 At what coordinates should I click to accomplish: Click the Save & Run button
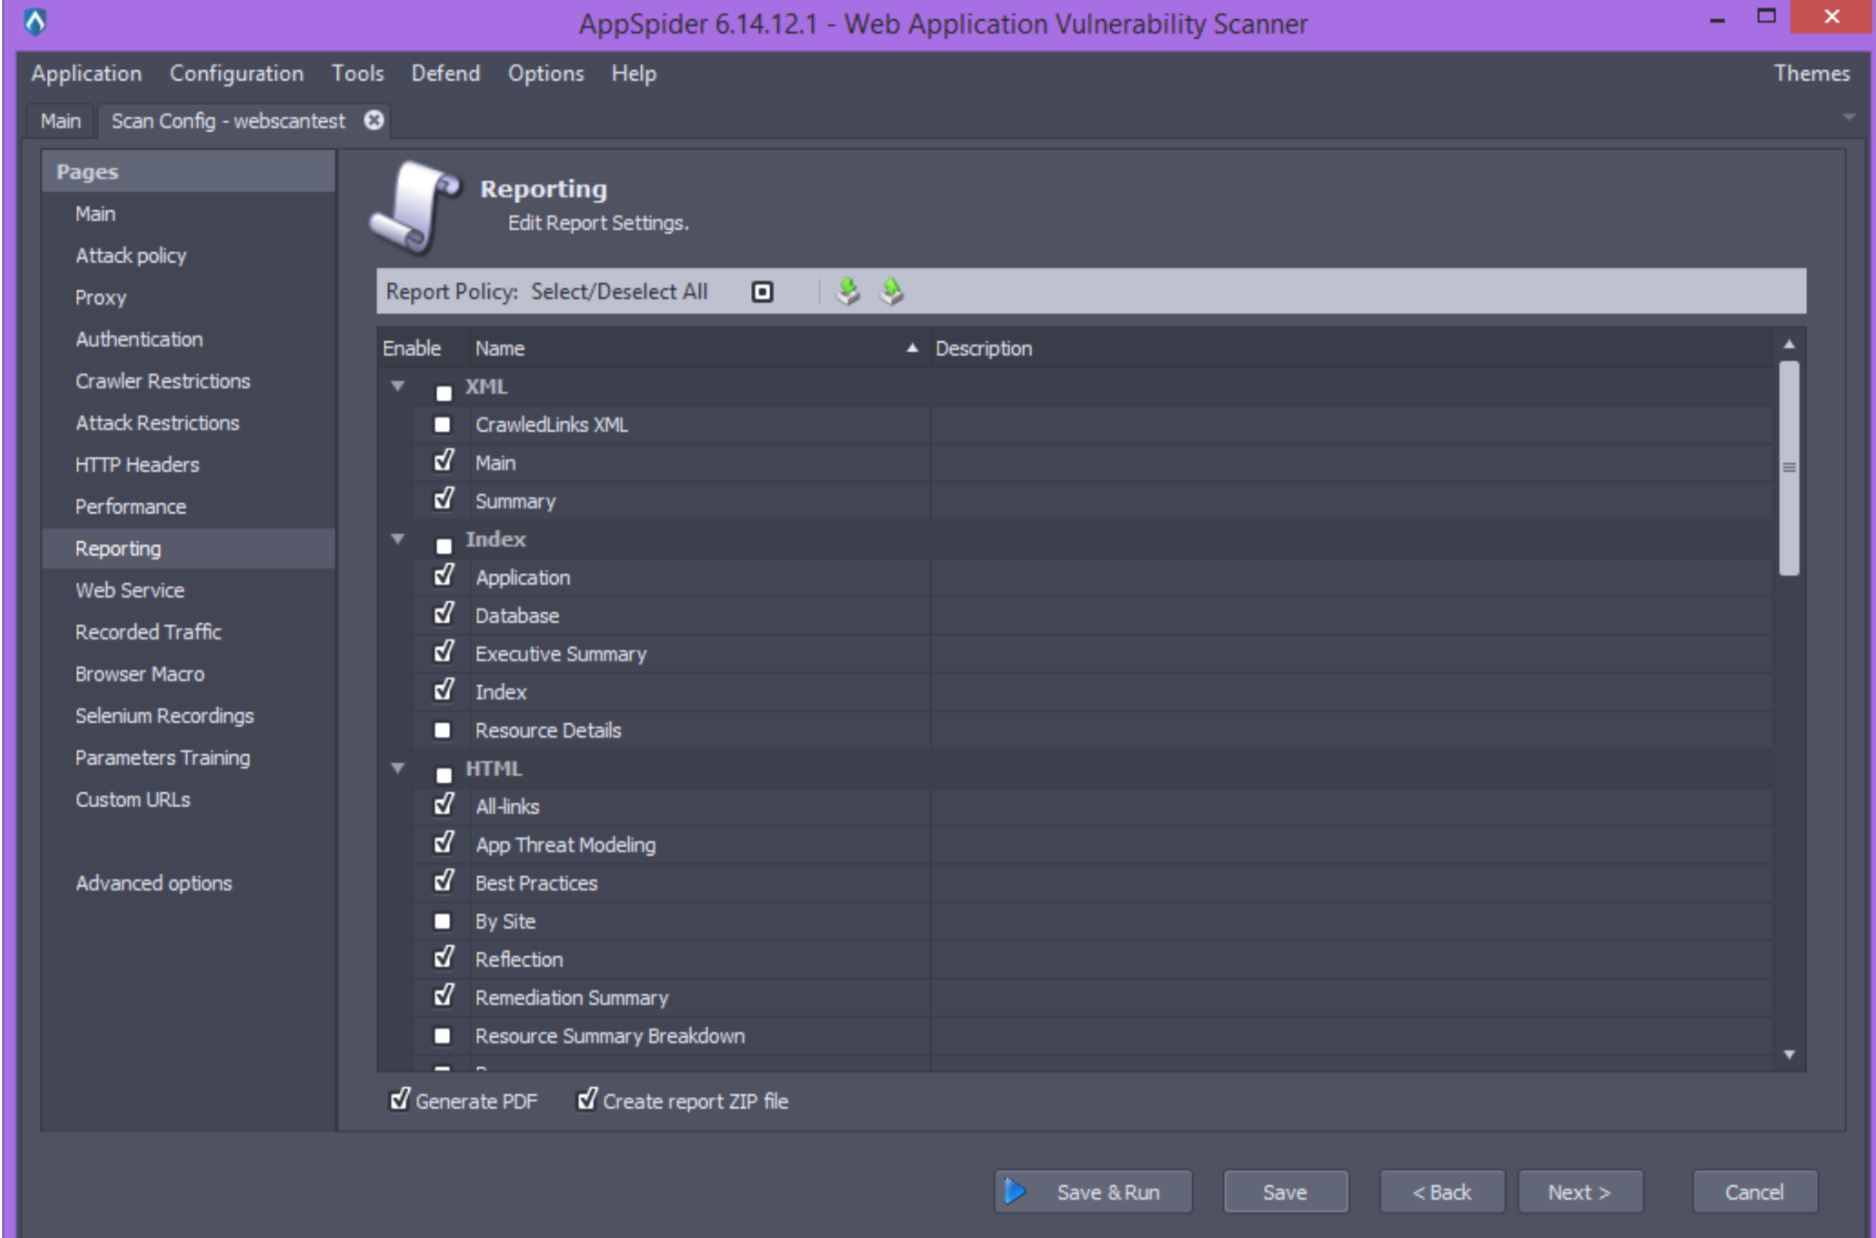click(1093, 1191)
